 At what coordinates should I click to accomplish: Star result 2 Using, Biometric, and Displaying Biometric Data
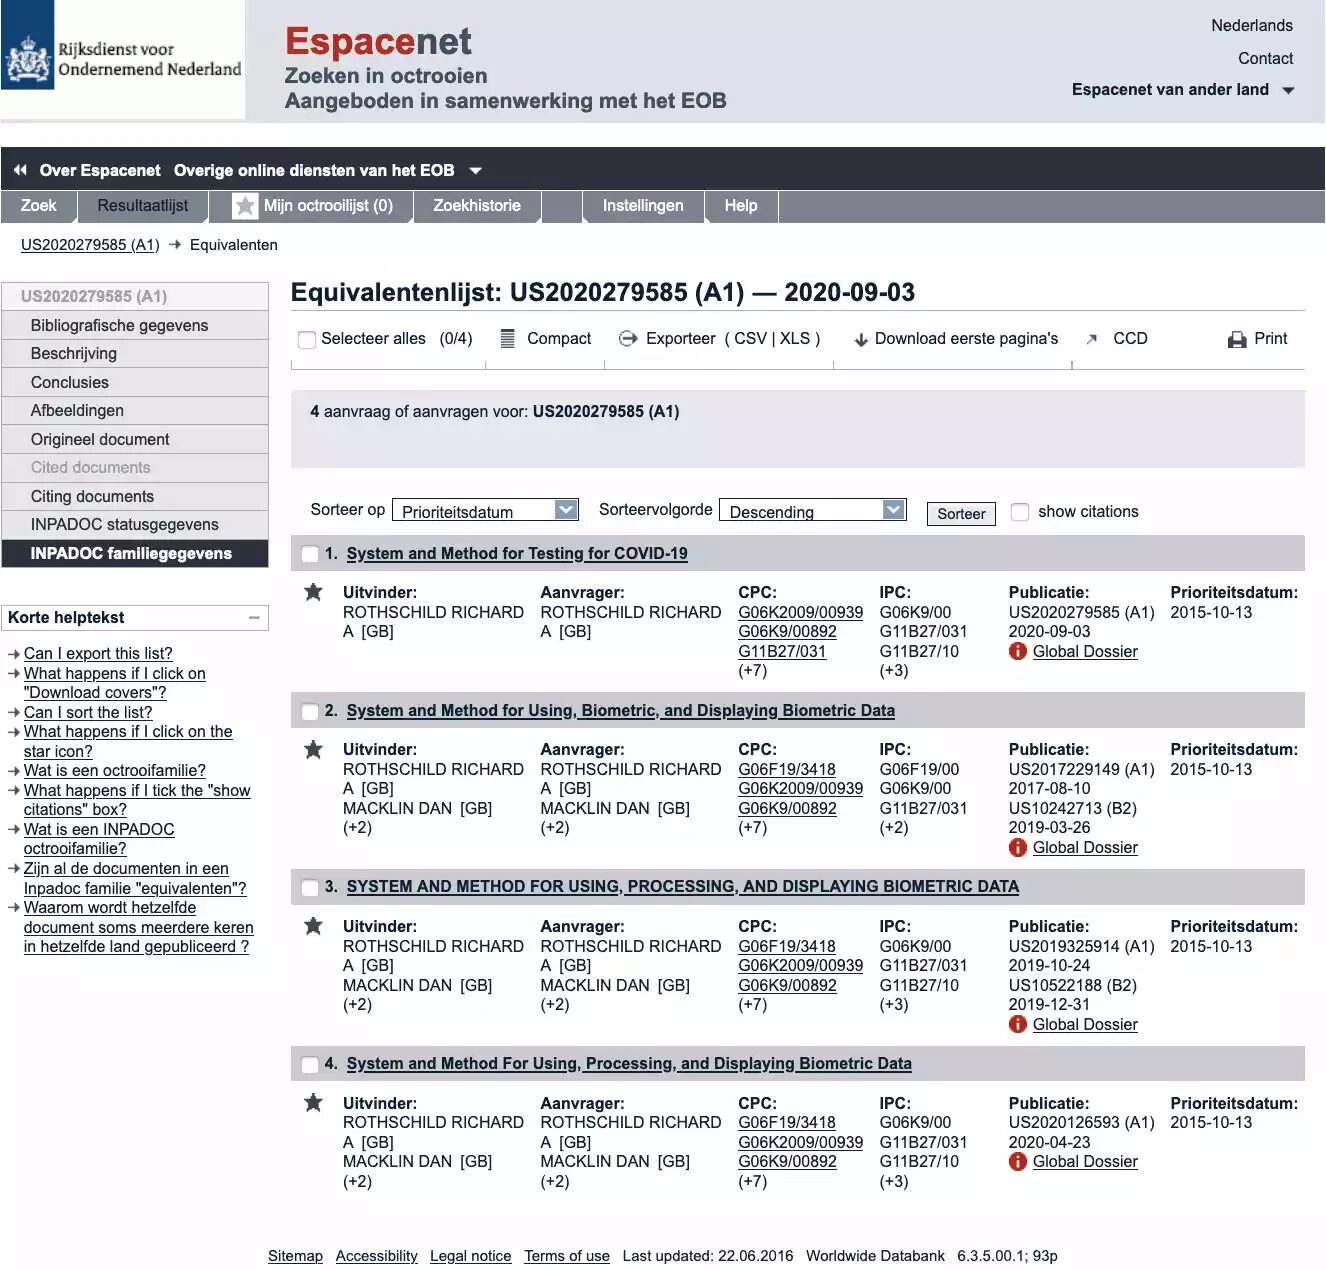(x=313, y=749)
